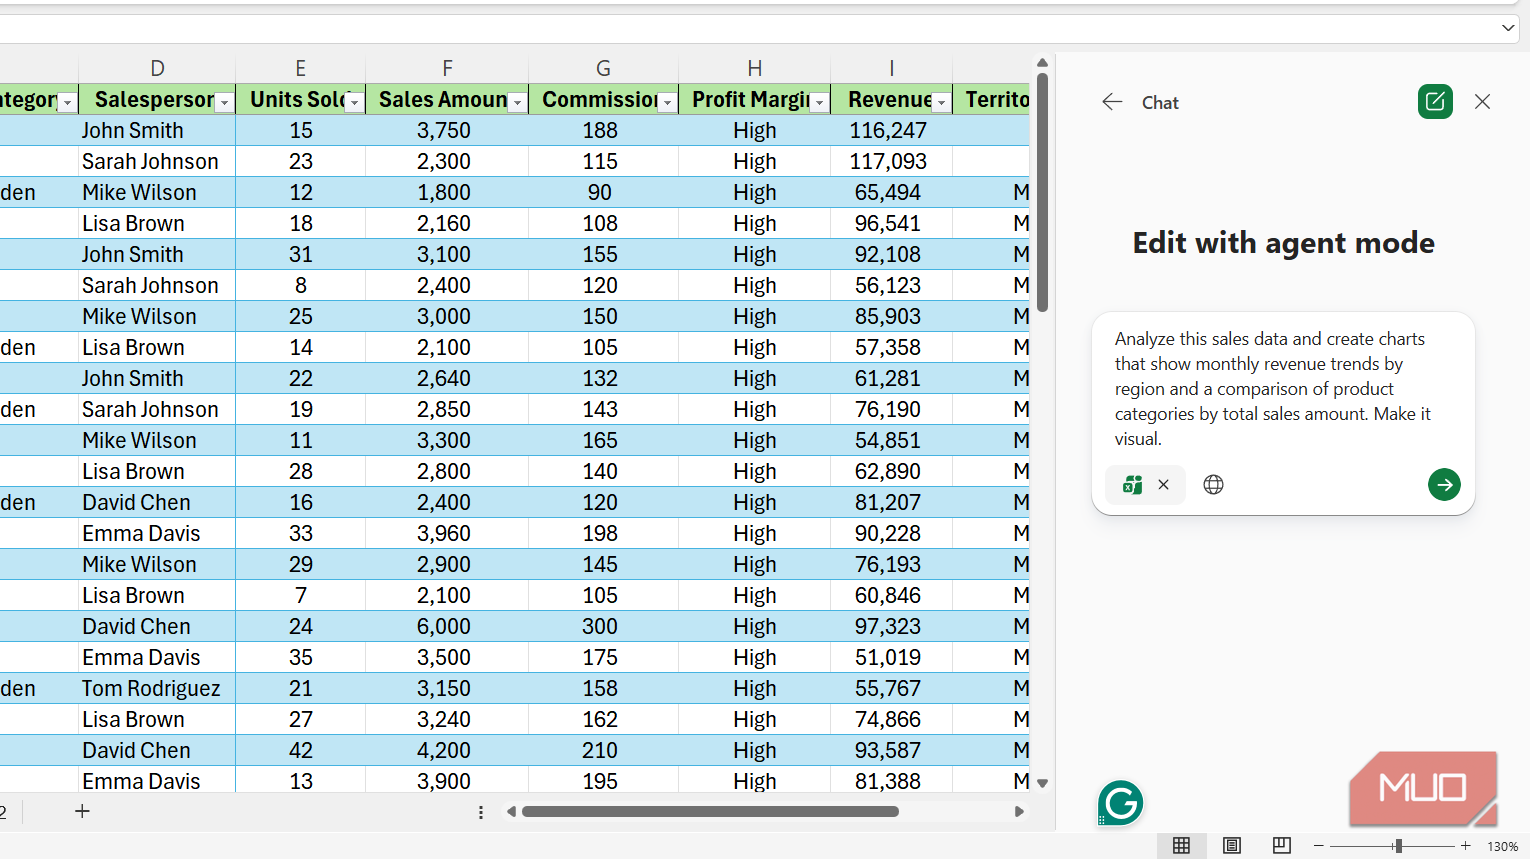Select column F header
This screenshot has width=1530, height=860.
coord(447,68)
